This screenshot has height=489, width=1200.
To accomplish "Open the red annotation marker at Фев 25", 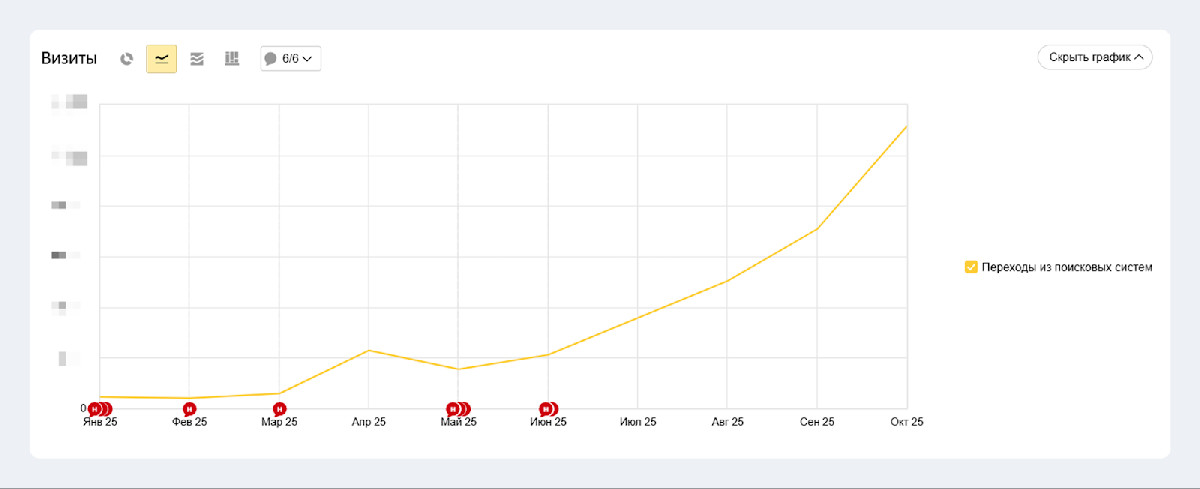I will pos(189,409).
